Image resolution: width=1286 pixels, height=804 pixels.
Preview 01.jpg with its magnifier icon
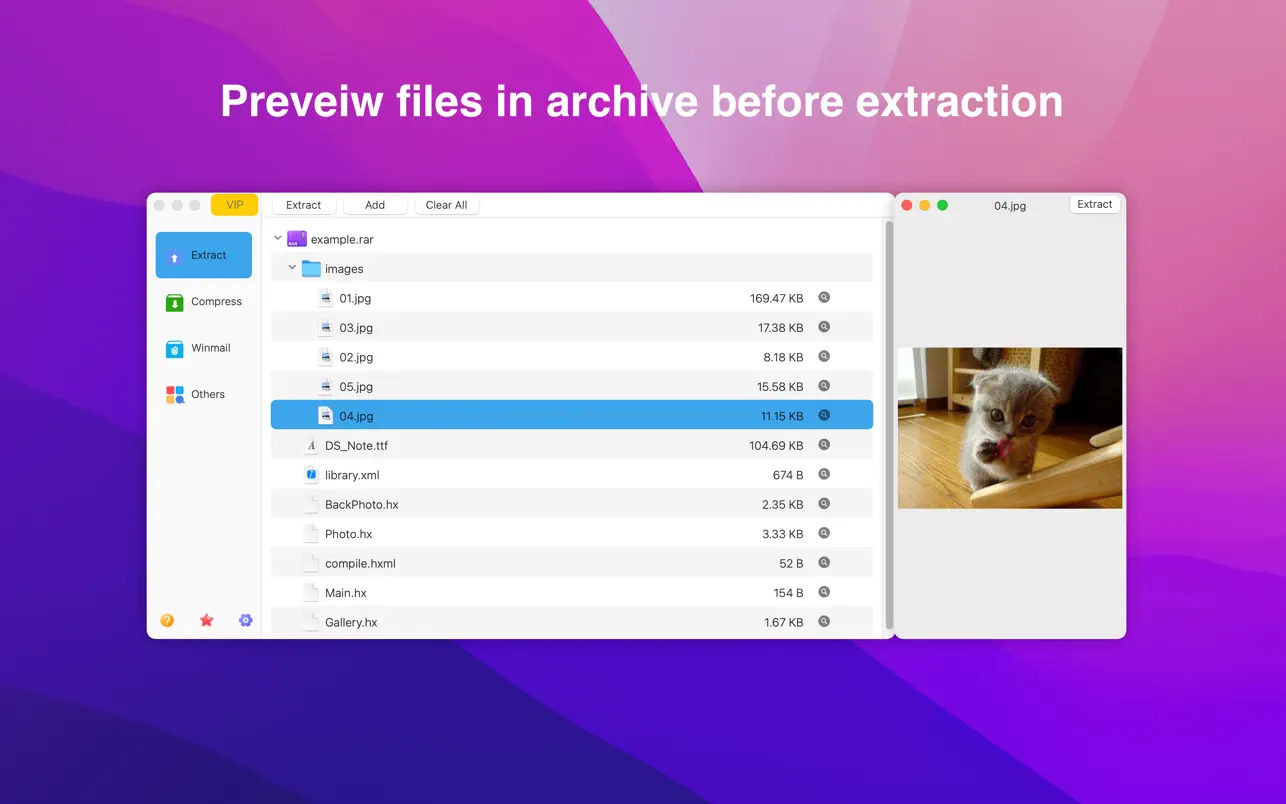click(824, 298)
